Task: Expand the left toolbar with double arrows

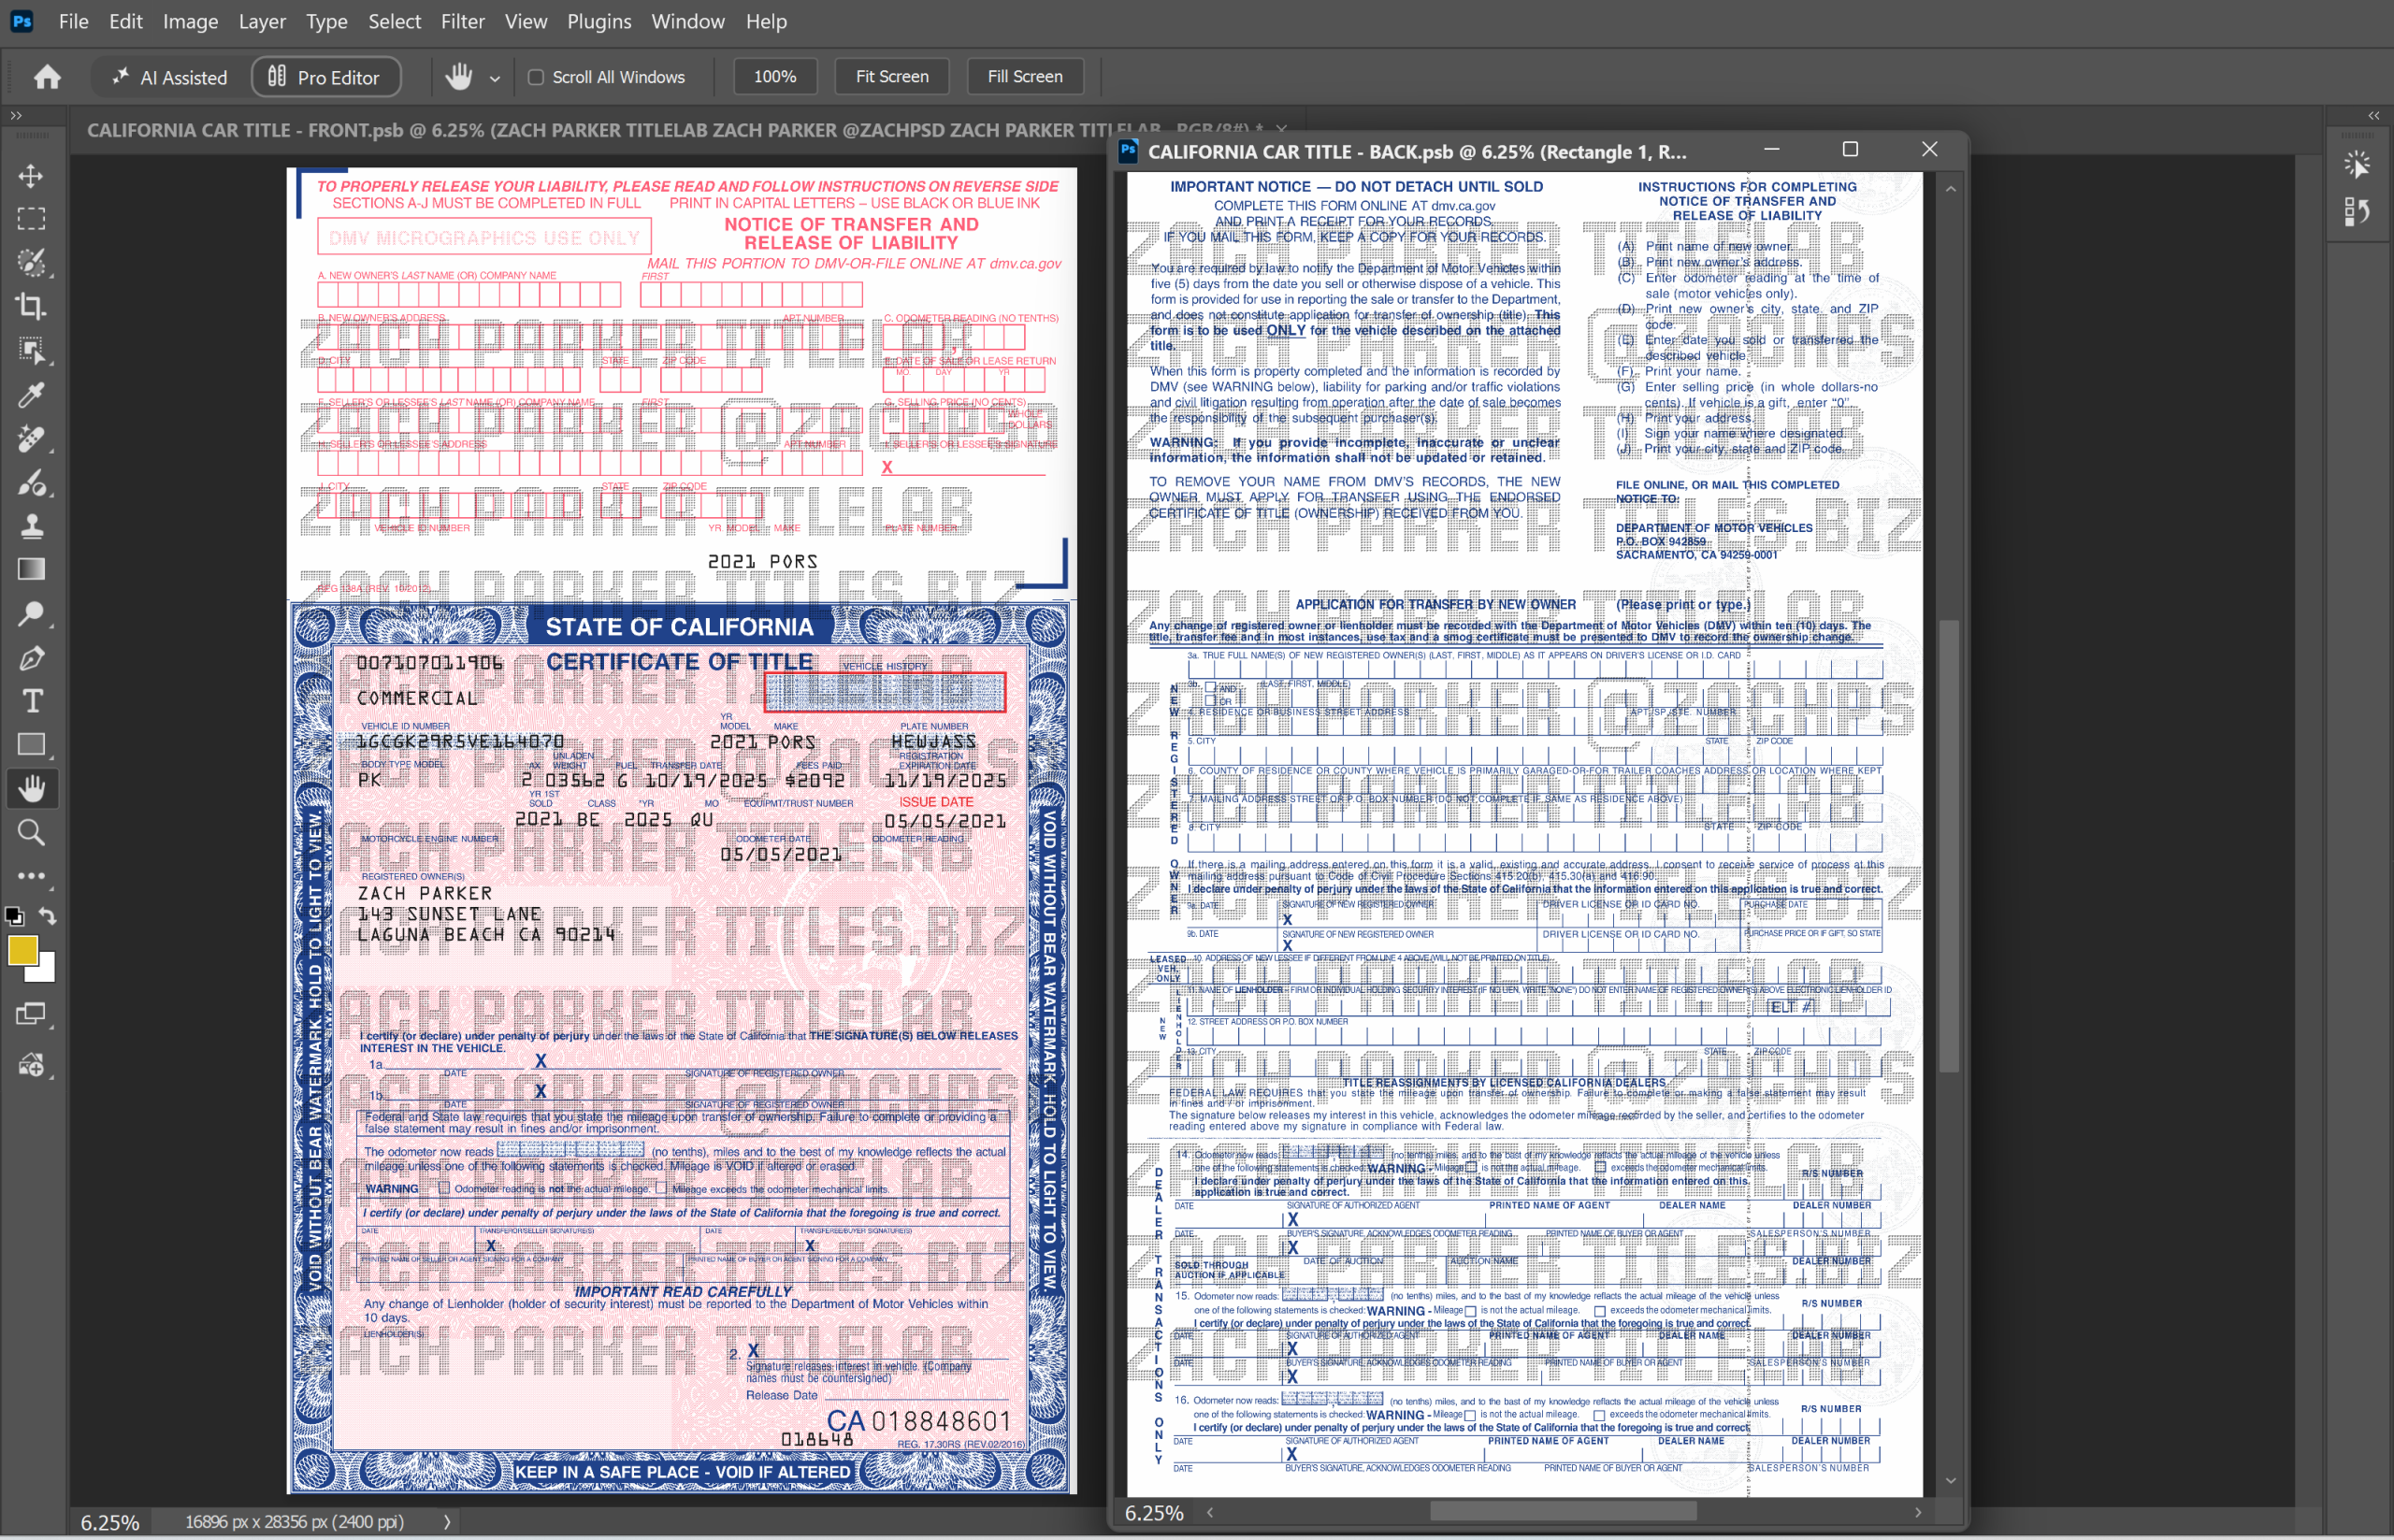Action: tap(16, 116)
